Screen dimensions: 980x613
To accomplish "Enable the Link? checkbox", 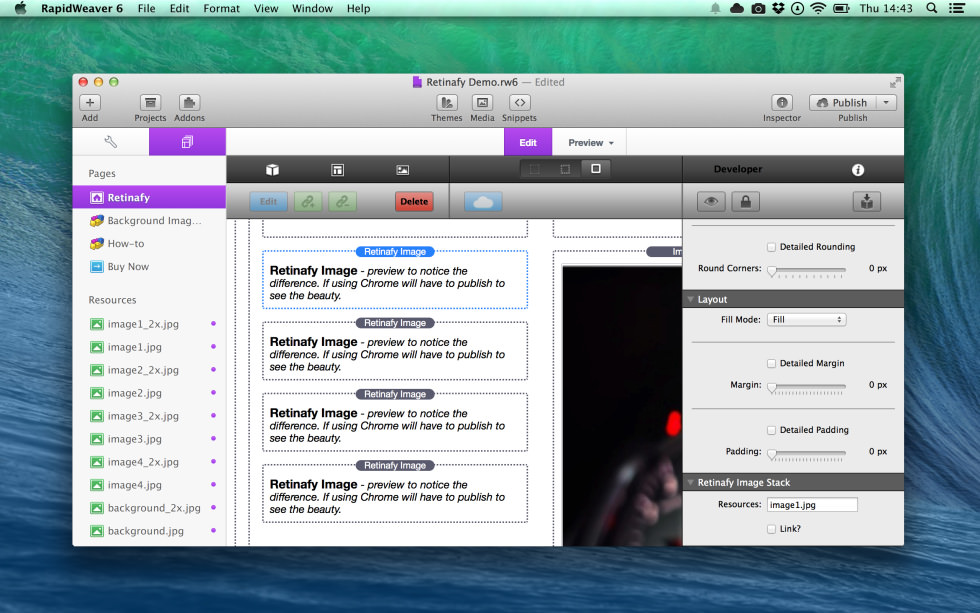I will point(771,529).
